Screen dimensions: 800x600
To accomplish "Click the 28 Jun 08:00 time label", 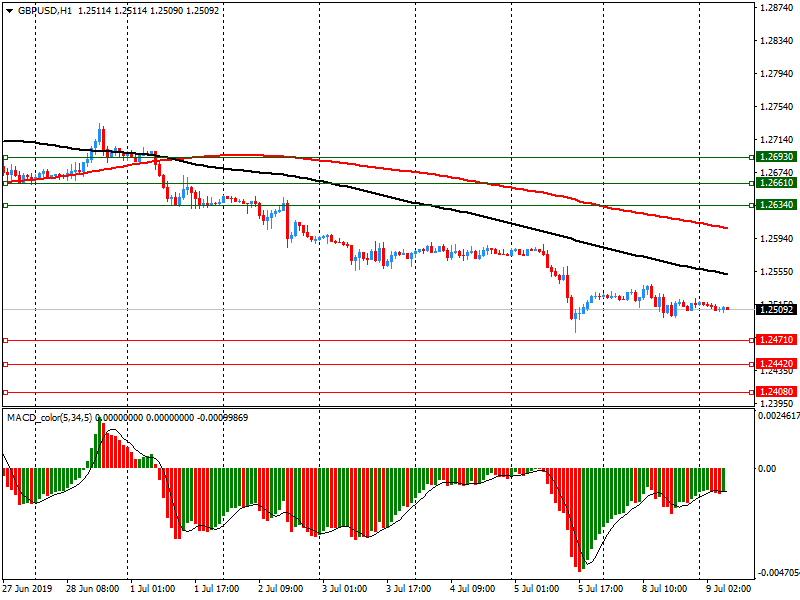I will coord(92,588).
